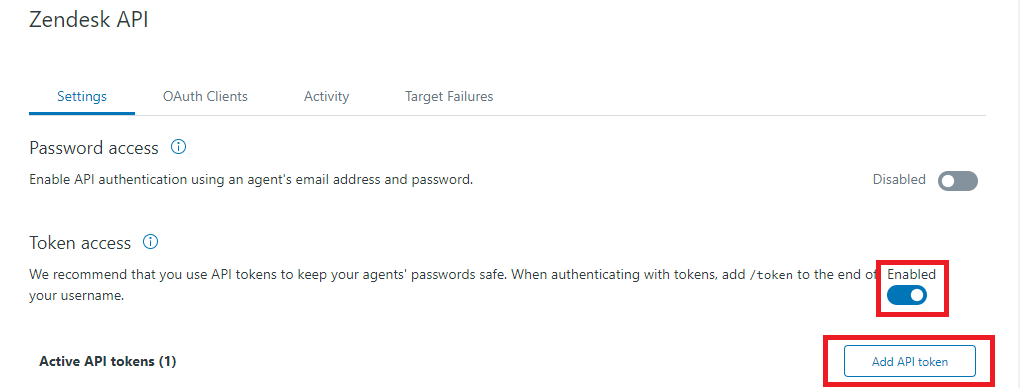This screenshot has width=1020, height=388.
Task: Click the Disabled status label
Action: coord(899,179)
